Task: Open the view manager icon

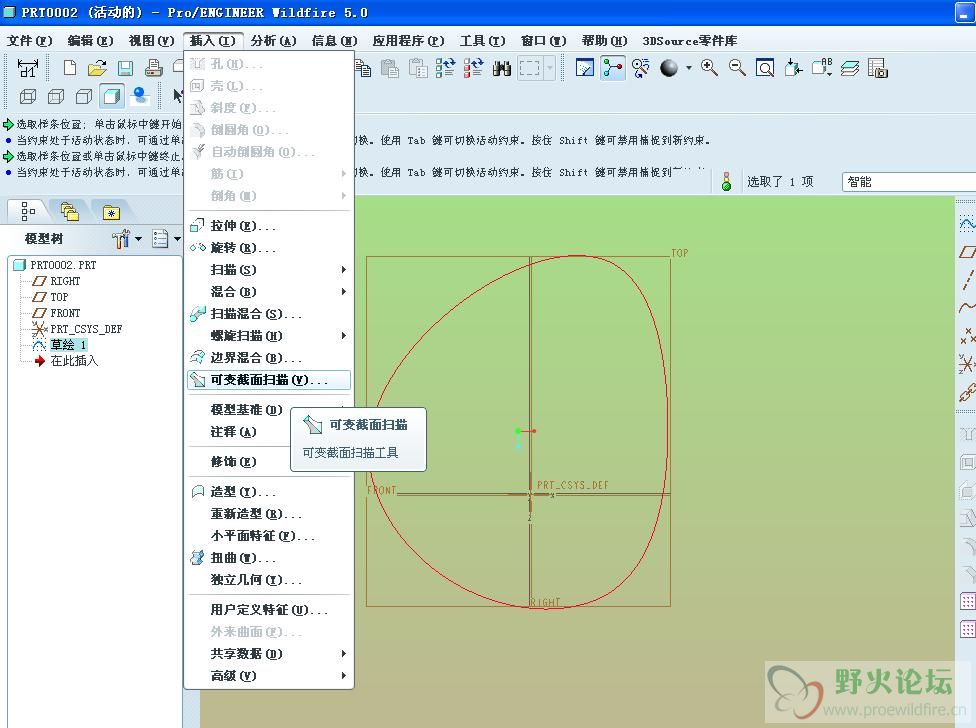Action: (878, 68)
